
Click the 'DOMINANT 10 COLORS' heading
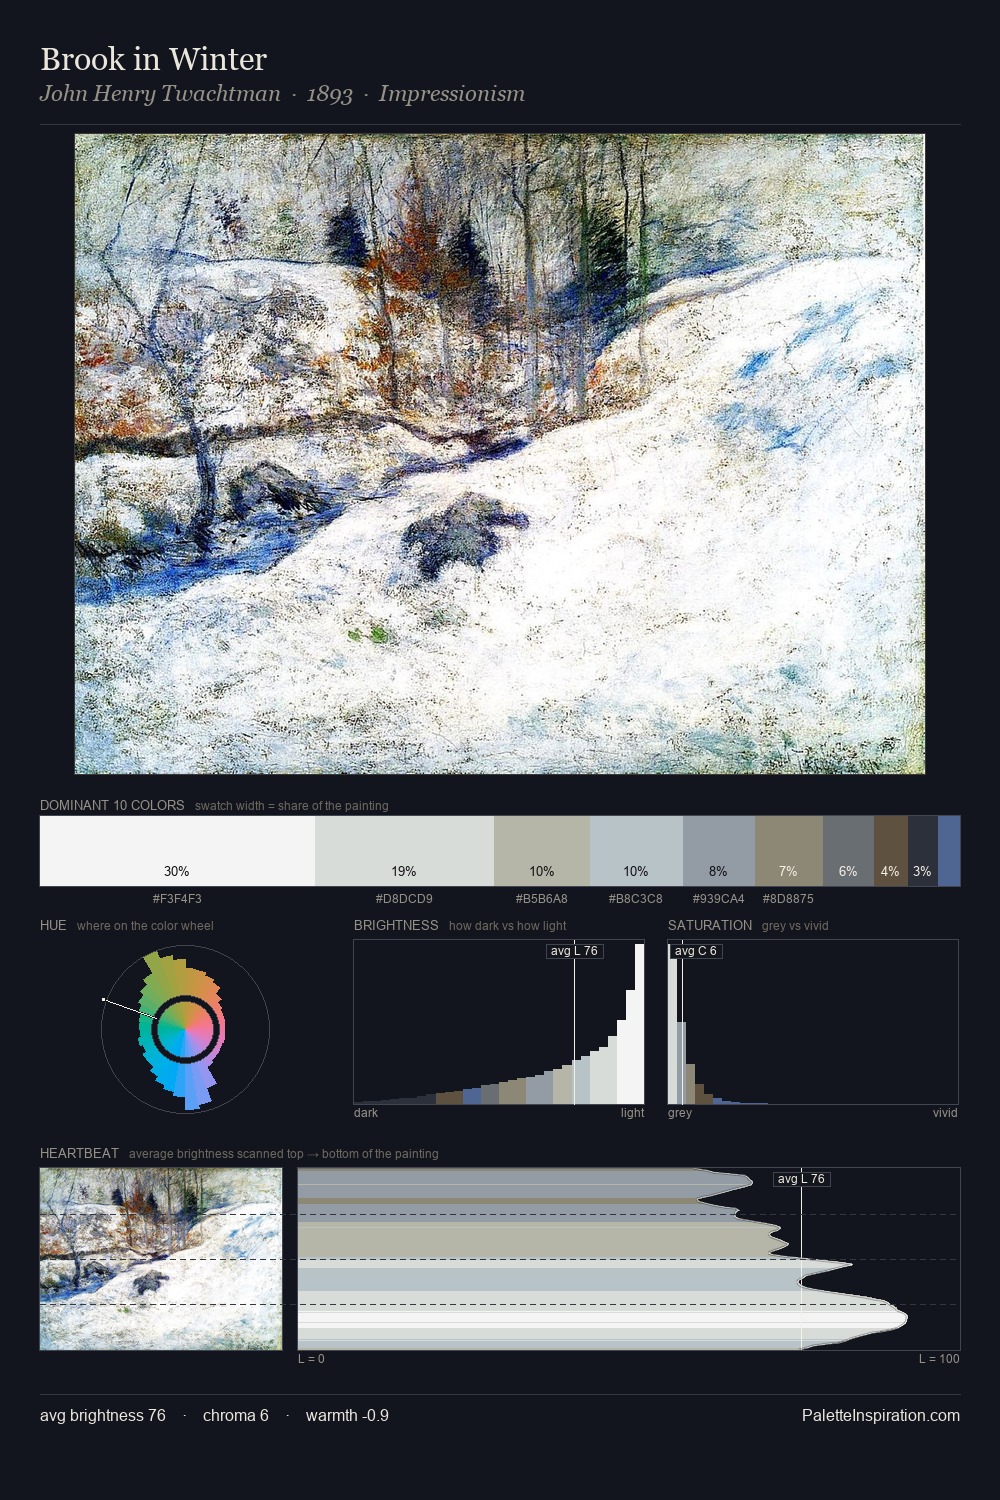112,805
